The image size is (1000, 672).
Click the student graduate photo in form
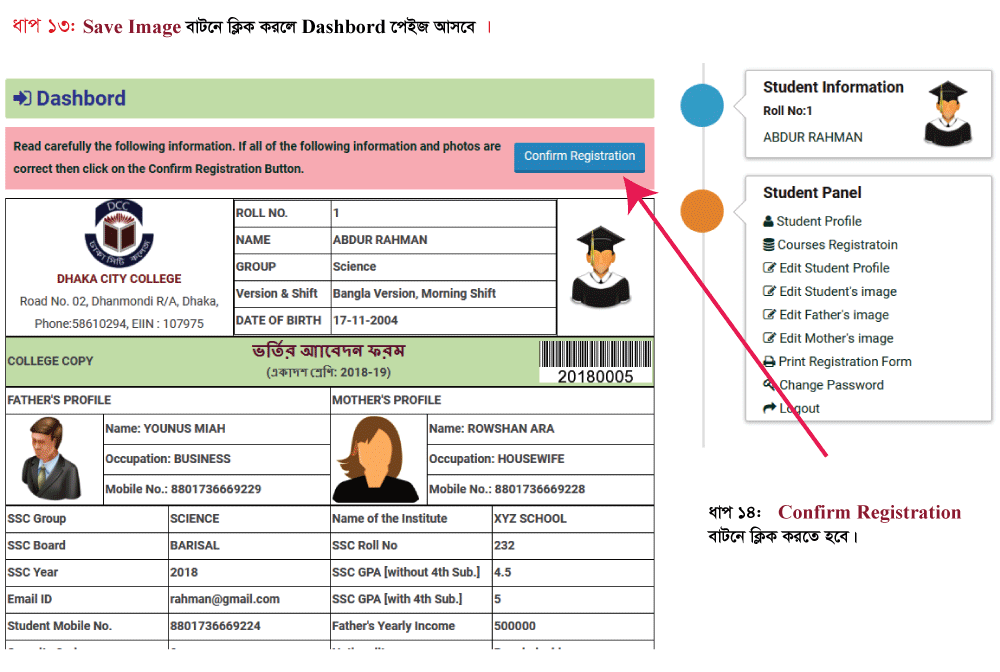(x=600, y=266)
